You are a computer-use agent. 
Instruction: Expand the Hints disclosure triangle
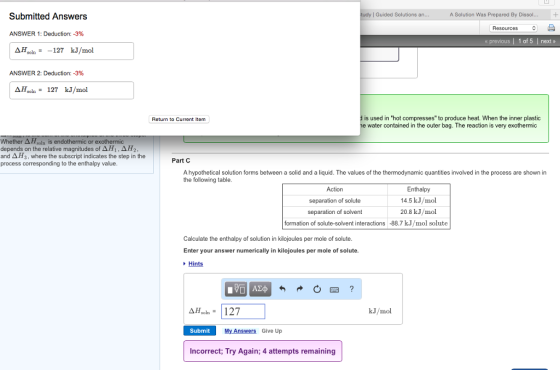[185, 264]
